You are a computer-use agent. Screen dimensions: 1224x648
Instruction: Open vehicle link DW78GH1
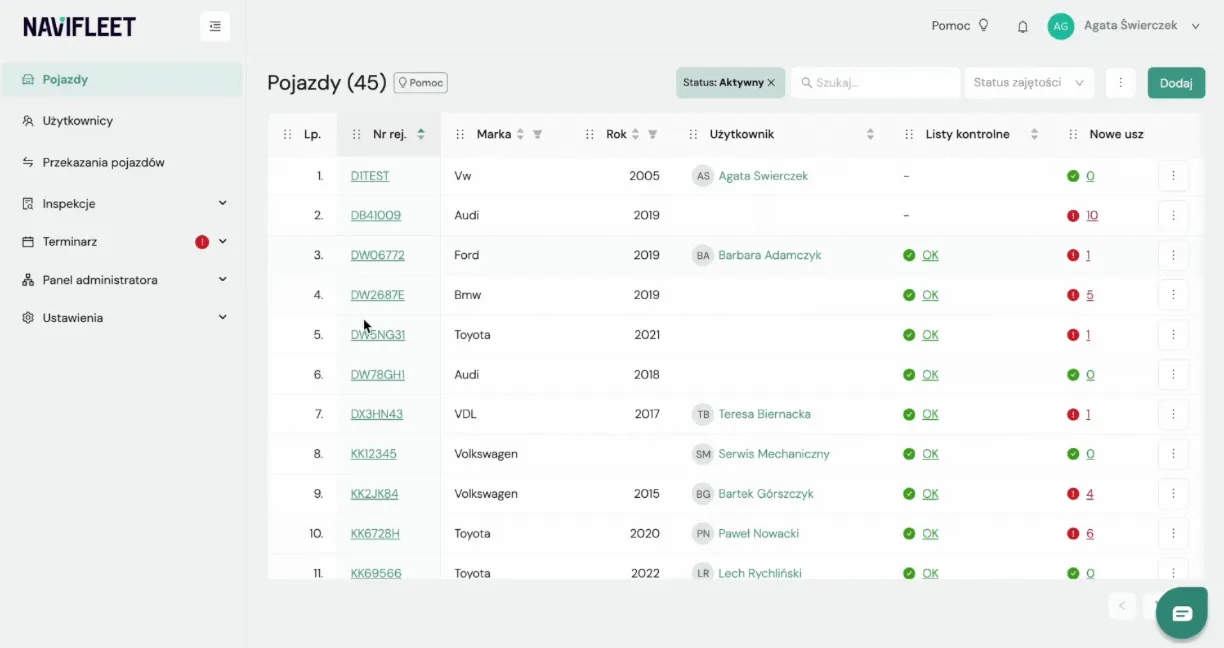coord(378,375)
